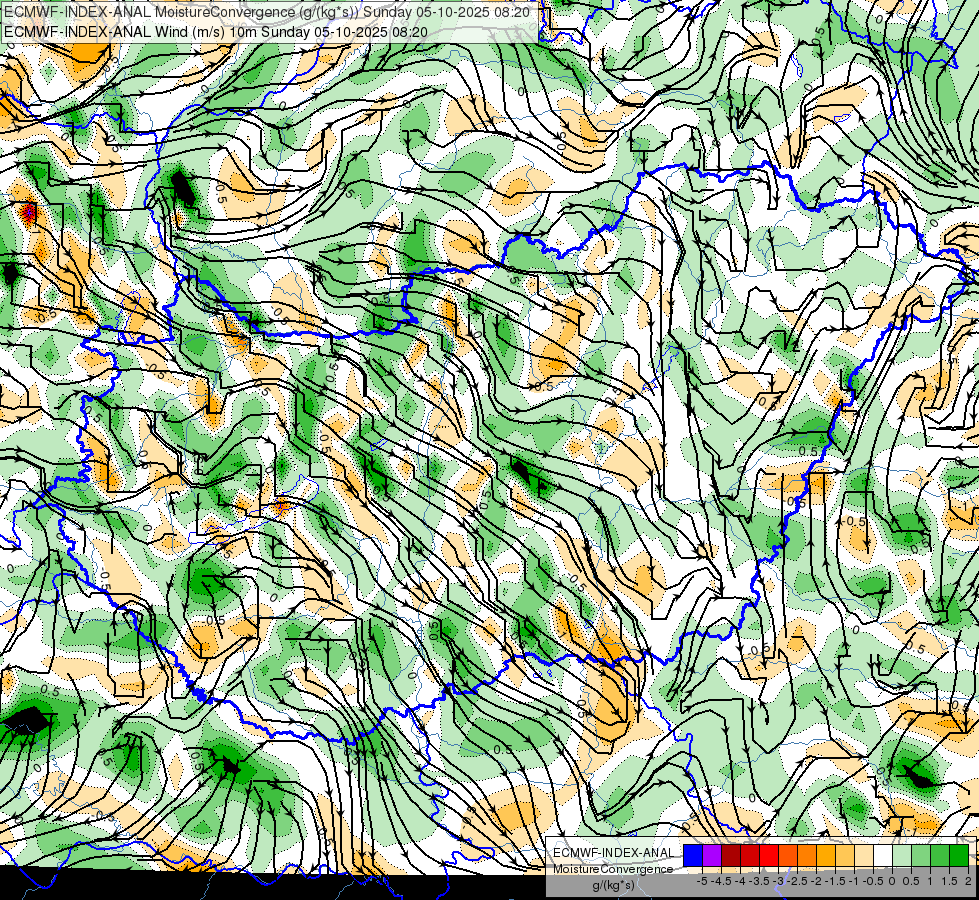979x900 pixels.
Task: Click the legend tick label -3
Action: tap(778, 881)
